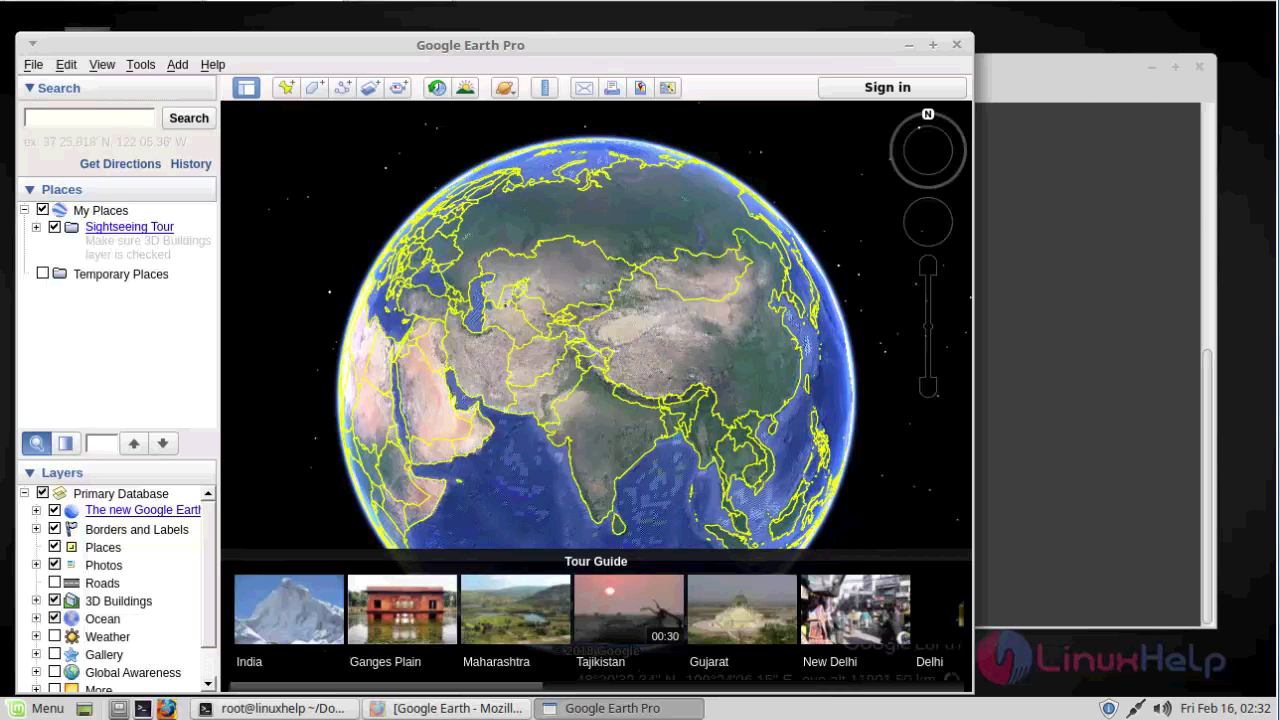Click the Print icon in toolbar
This screenshot has width=1280, height=720.
[x=612, y=88]
